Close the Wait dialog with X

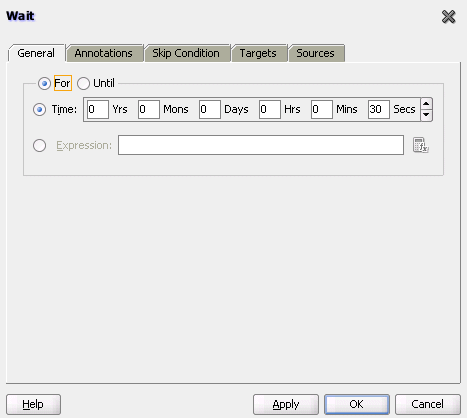tap(448, 17)
